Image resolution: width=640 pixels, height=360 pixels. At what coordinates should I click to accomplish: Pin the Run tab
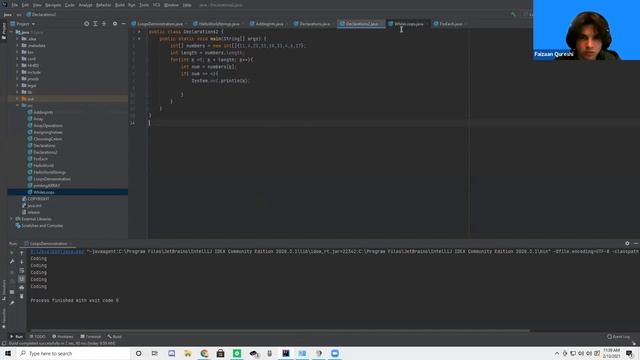tap(12, 303)
